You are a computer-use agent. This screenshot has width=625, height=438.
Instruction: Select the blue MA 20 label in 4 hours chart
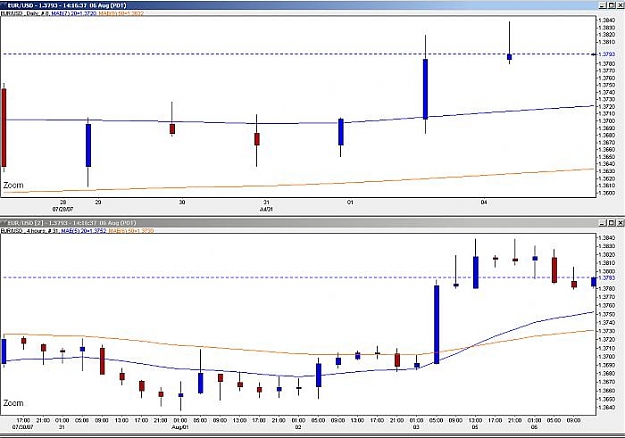click(84, 230)
